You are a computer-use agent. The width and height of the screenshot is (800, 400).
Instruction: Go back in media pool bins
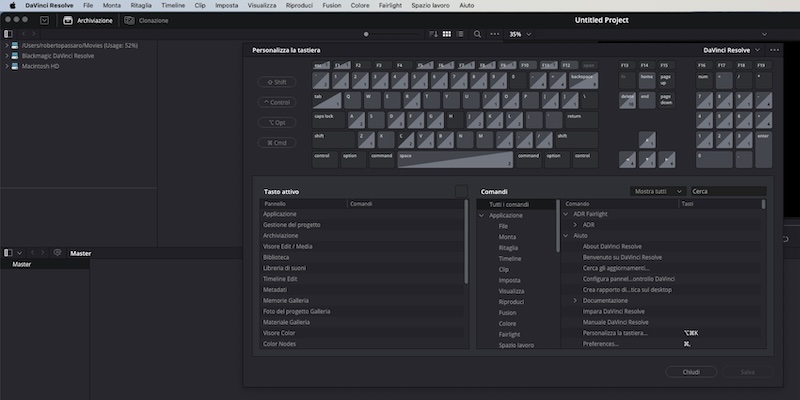[x=32, y=253]
